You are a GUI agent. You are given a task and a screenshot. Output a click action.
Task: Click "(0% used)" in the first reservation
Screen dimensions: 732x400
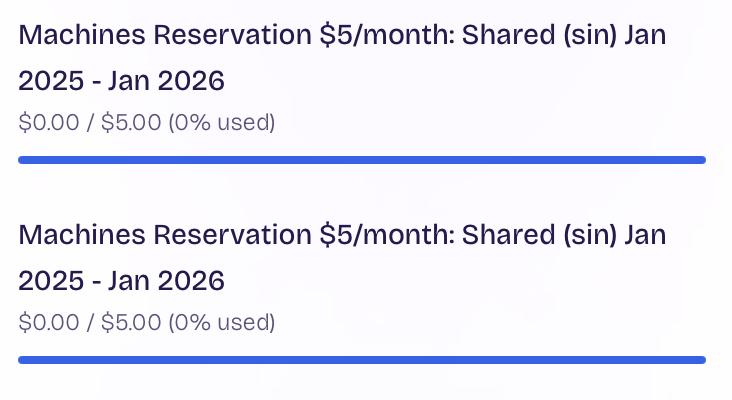[x=221, y=124]
